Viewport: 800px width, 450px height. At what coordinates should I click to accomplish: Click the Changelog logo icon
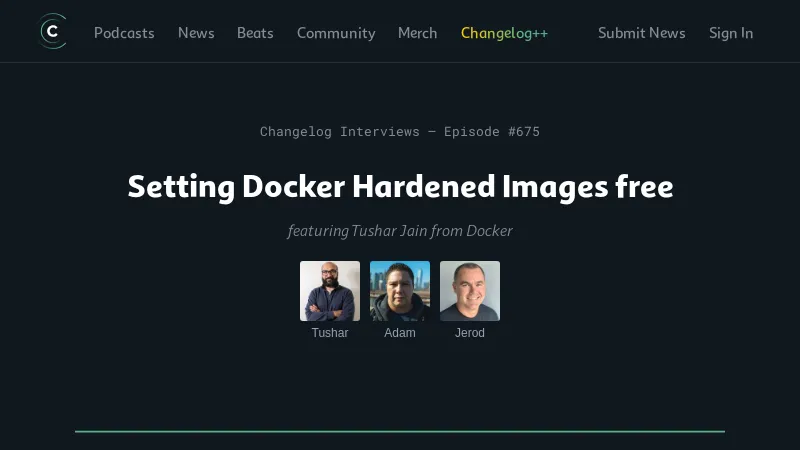(x=53, y=32)
